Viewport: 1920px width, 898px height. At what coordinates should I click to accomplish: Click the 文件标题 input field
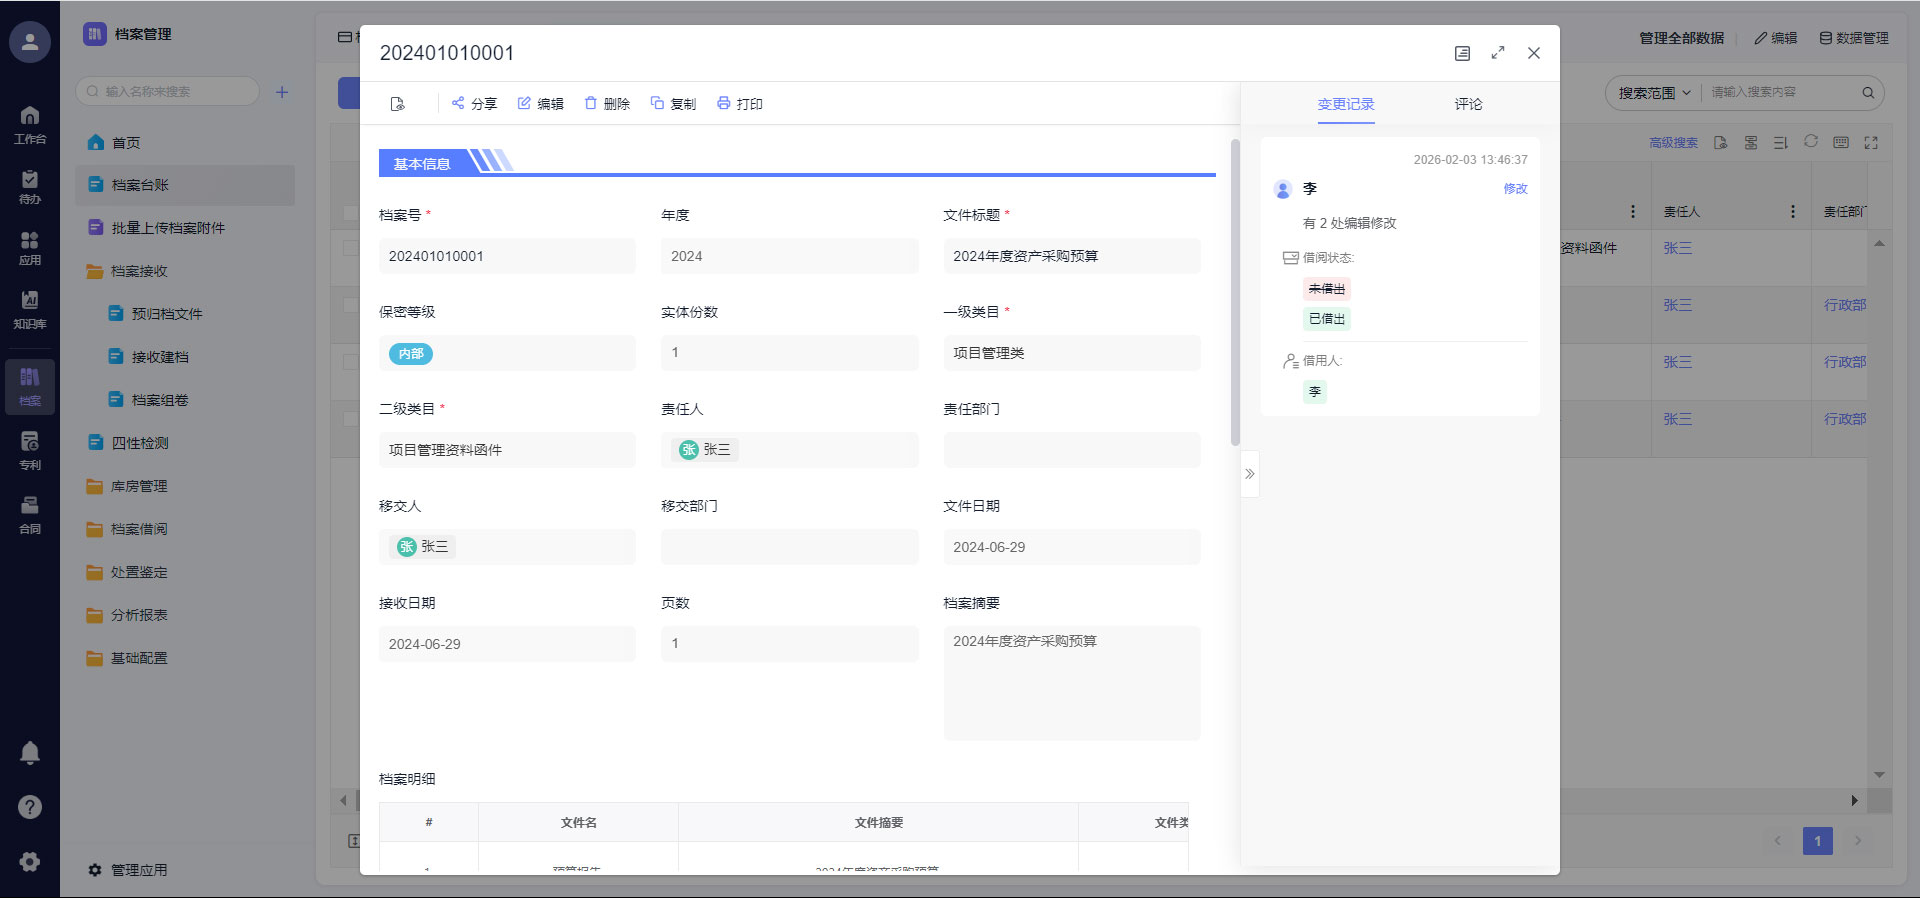[x=1071, y=256]
